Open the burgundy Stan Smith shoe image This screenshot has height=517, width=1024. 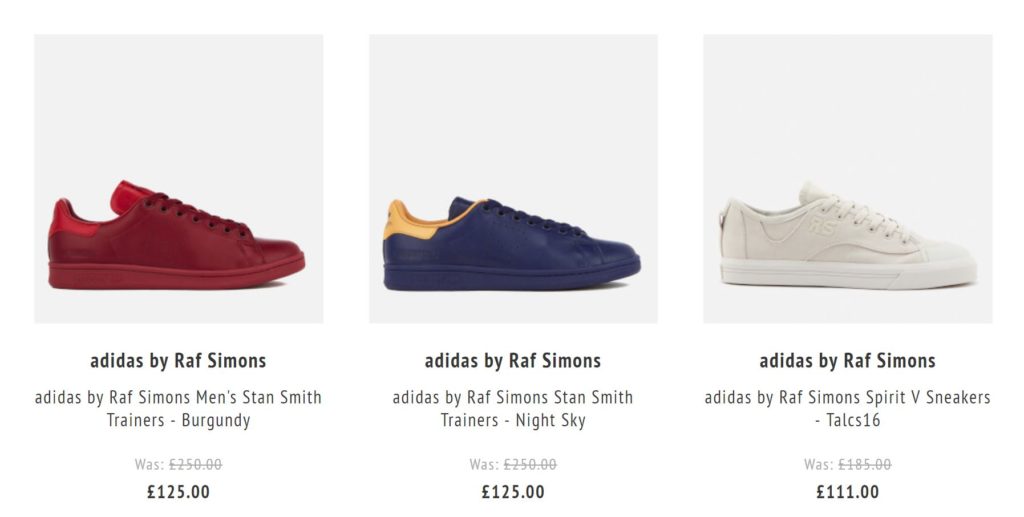(178, 180)
